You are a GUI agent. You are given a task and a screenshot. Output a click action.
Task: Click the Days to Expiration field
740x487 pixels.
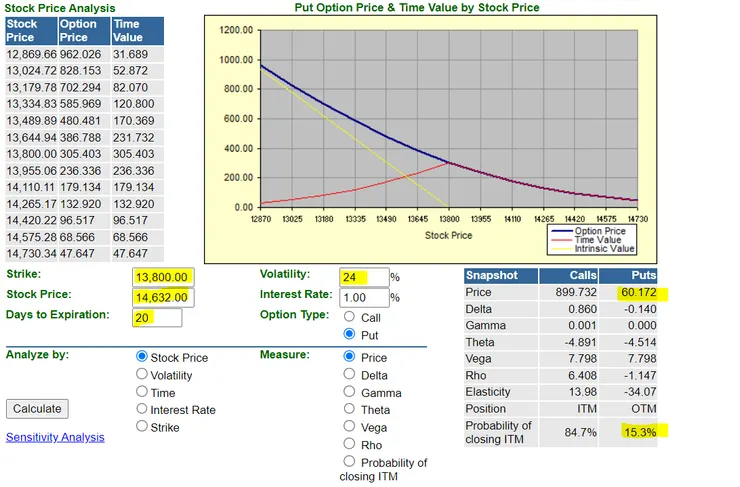pyautogui.click(x=157, y=318)
